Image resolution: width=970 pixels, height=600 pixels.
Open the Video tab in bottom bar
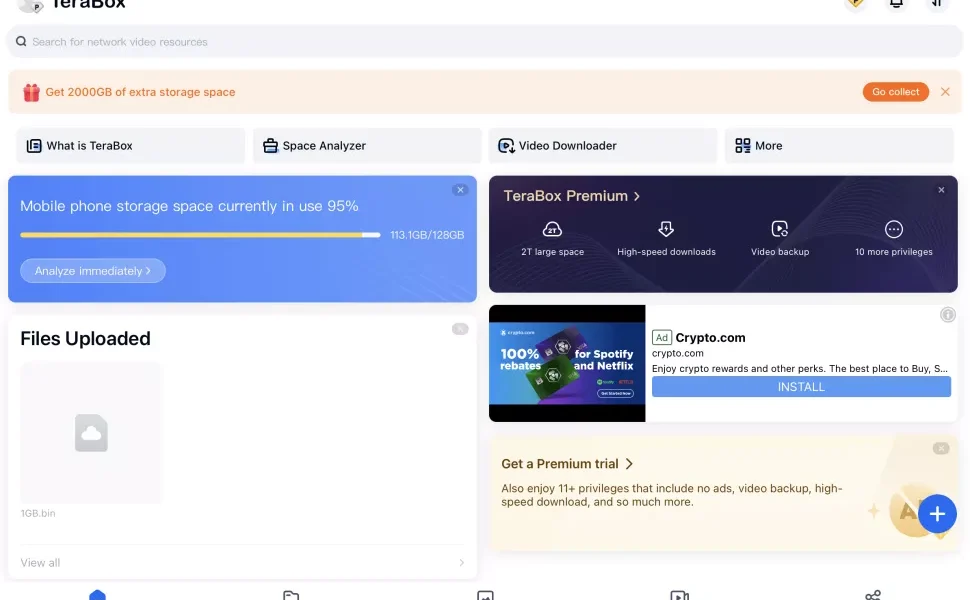[x=679, y=595]
